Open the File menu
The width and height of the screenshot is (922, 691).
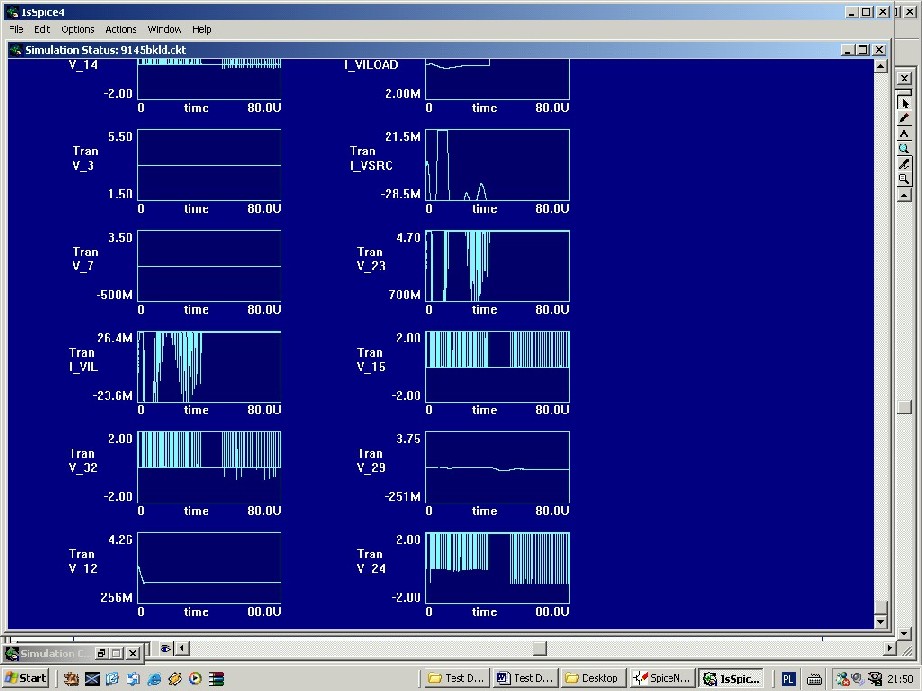click(17, 30)
